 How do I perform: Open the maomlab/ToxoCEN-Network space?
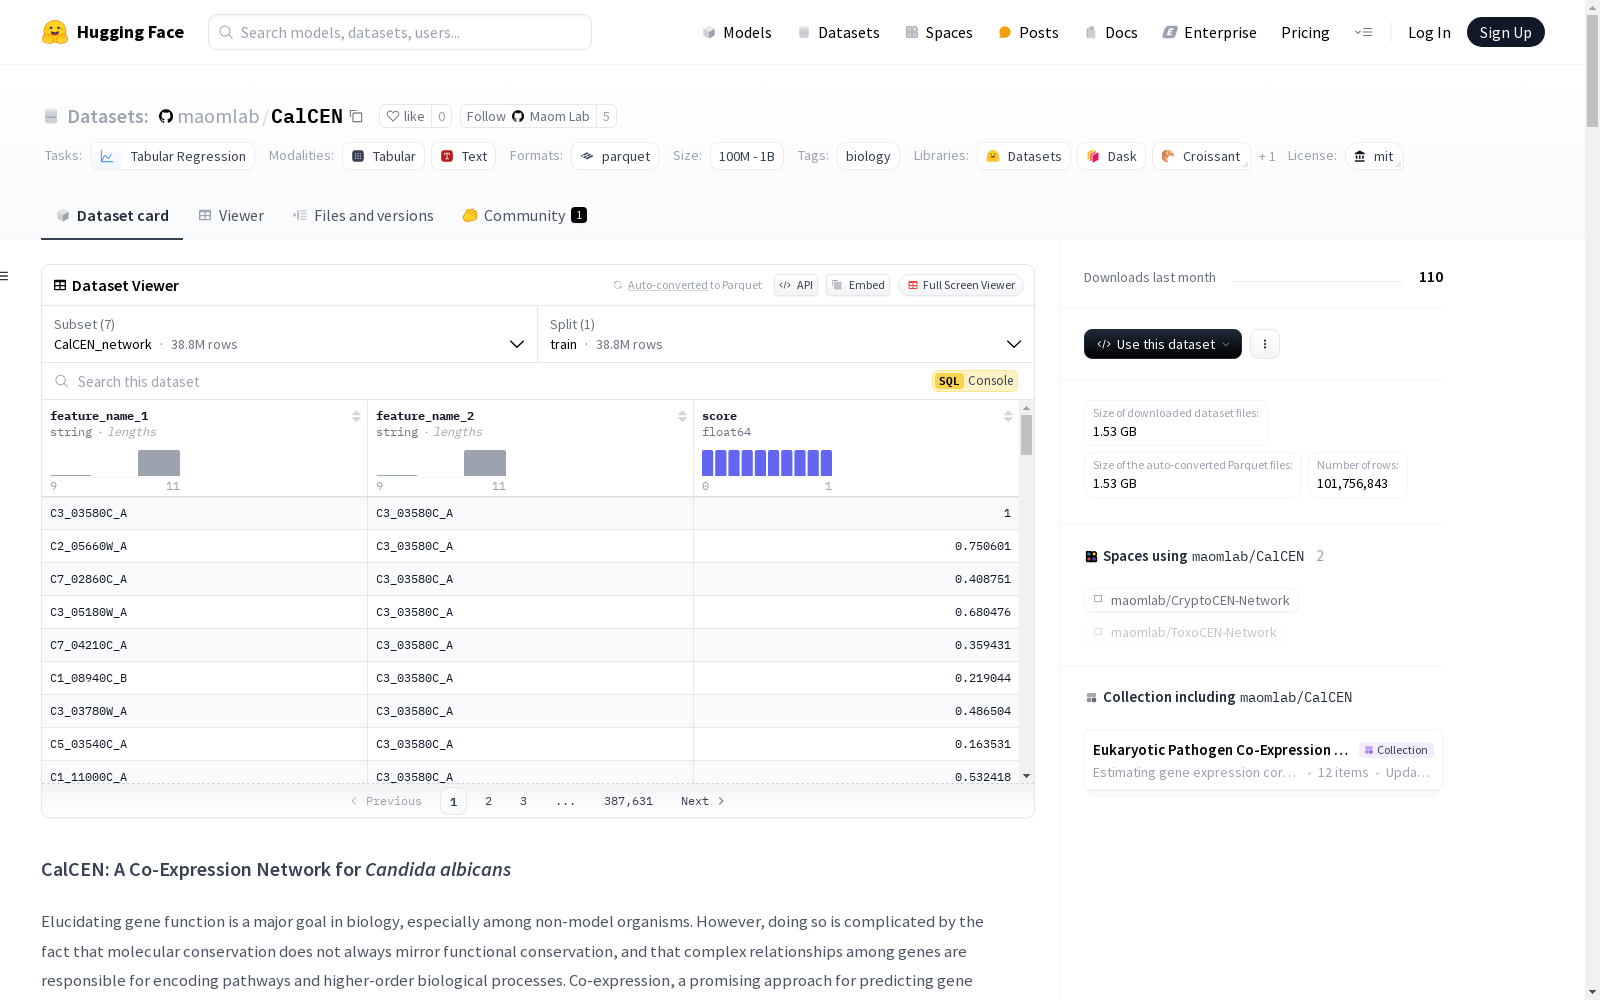click(1185, 632)
